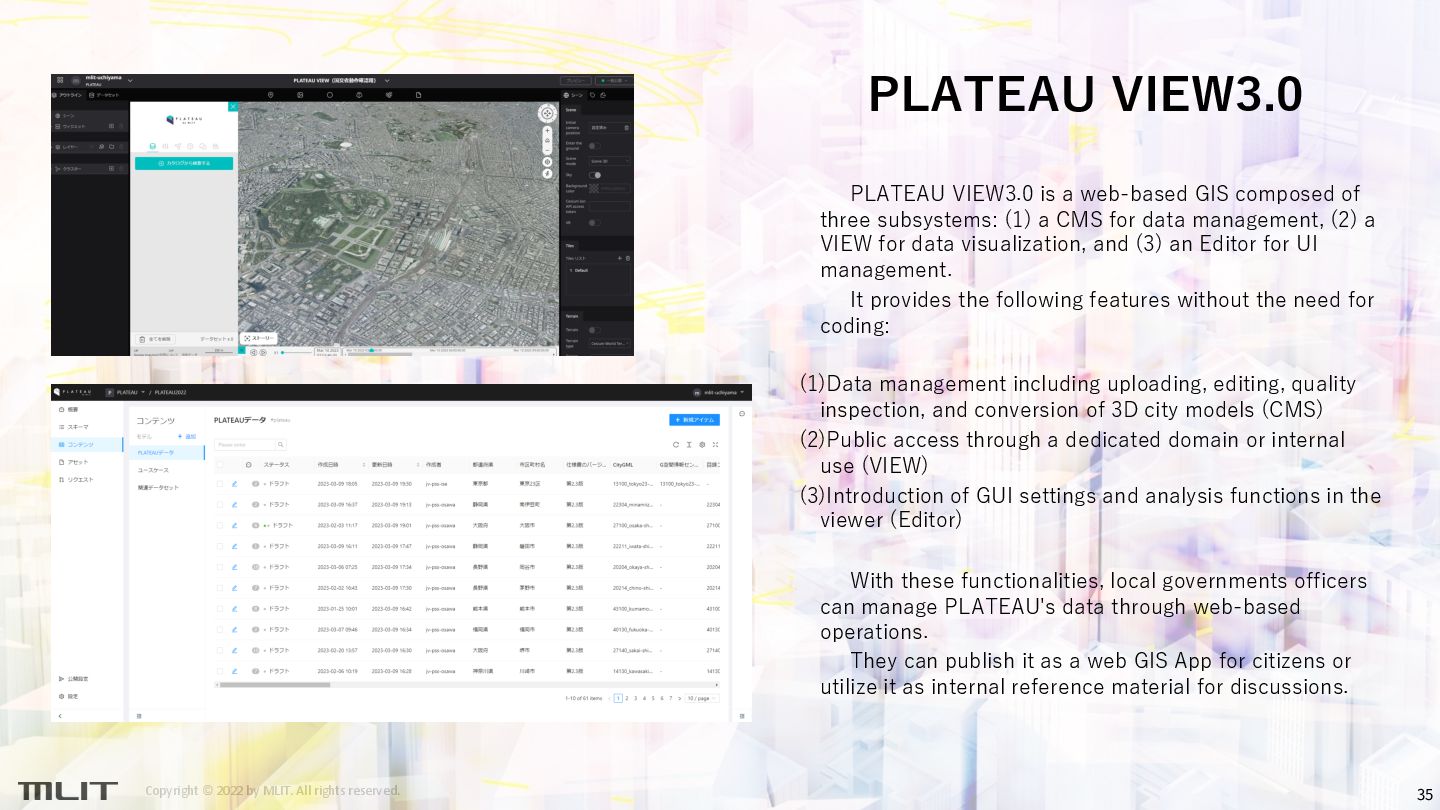1440x810 pixels.
Task: Go to page 2 in table pagination
Action: click(x=627, y=698)
